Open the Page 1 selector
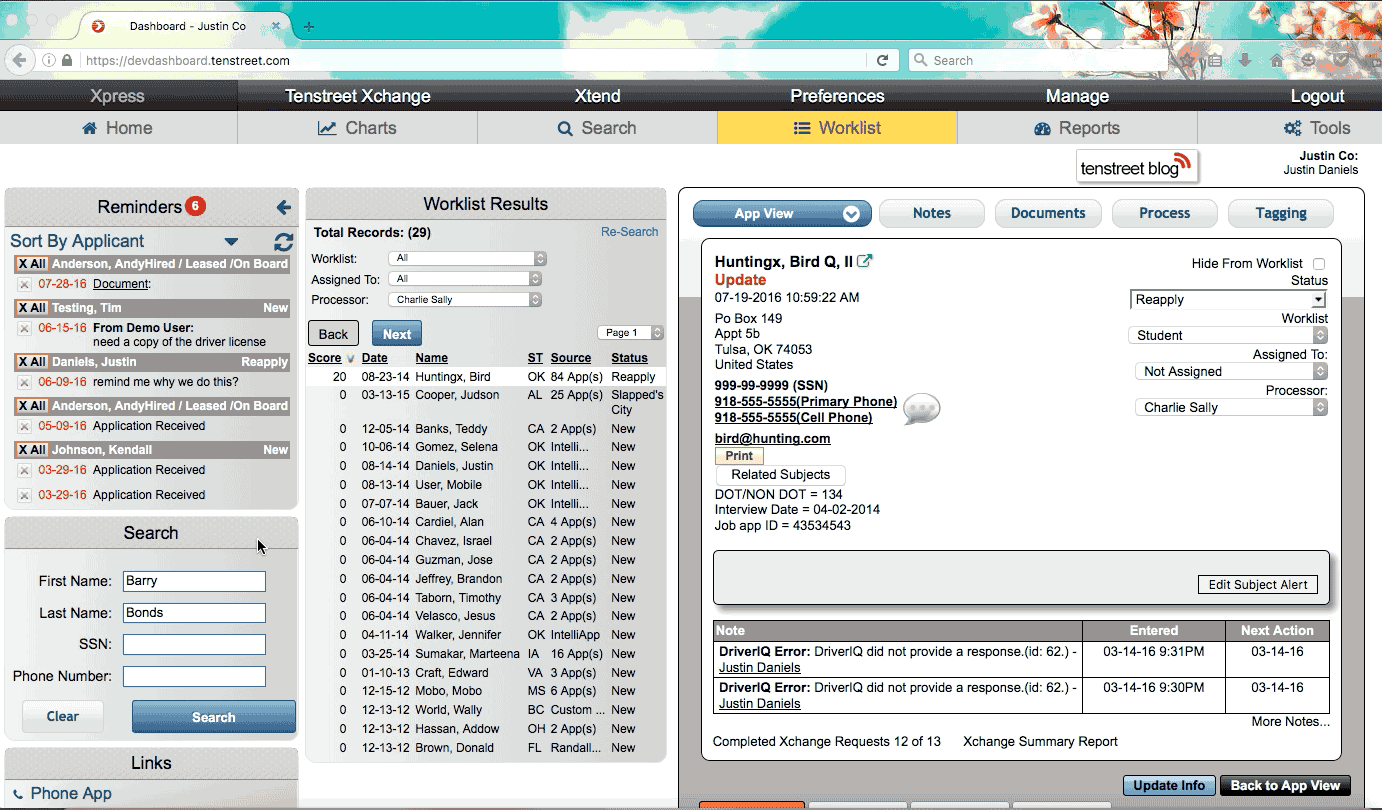The height and width of the screenshot is (810, 1382). click(630, 333)
